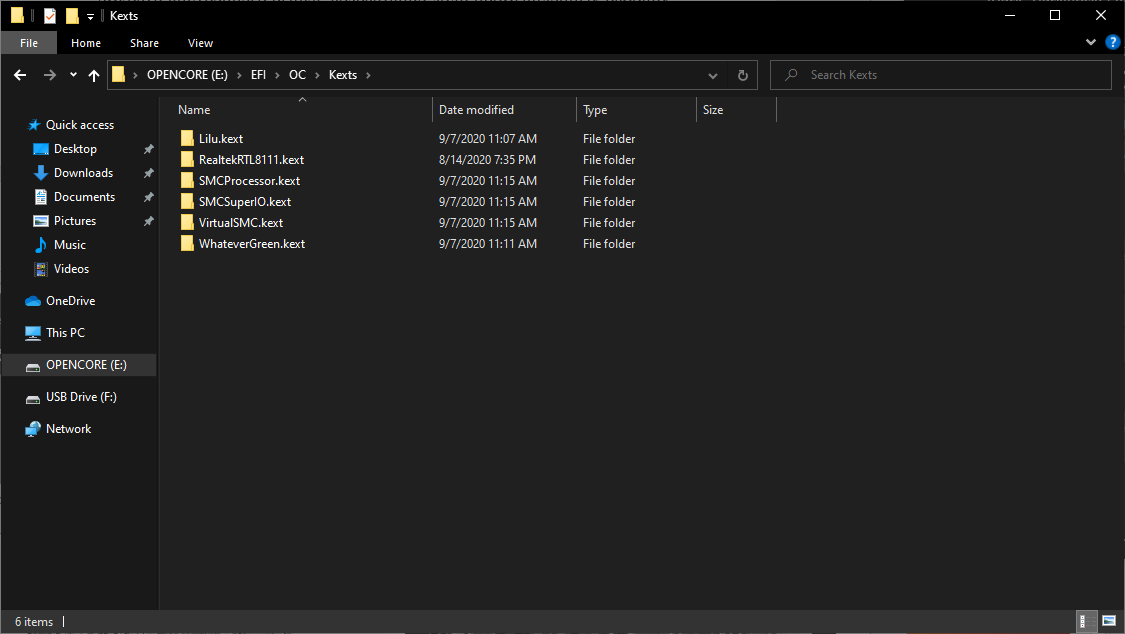Expand the chevron after OPENCORE (E:) breadcrumb
The height and width of the screenshot is (634, 1125).
(x=240, y=75)
